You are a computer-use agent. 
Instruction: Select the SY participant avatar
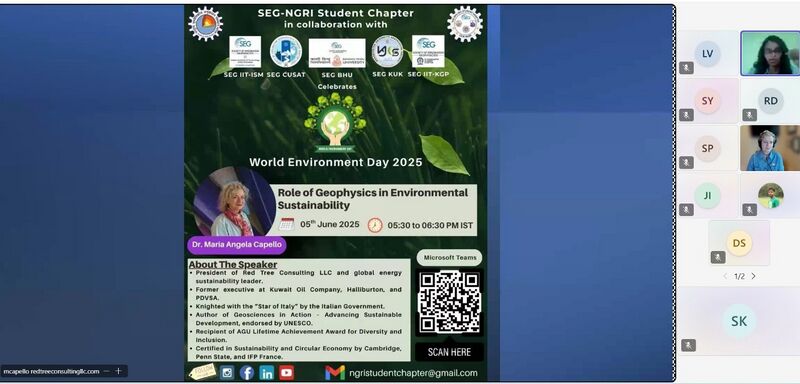[707, 101]
